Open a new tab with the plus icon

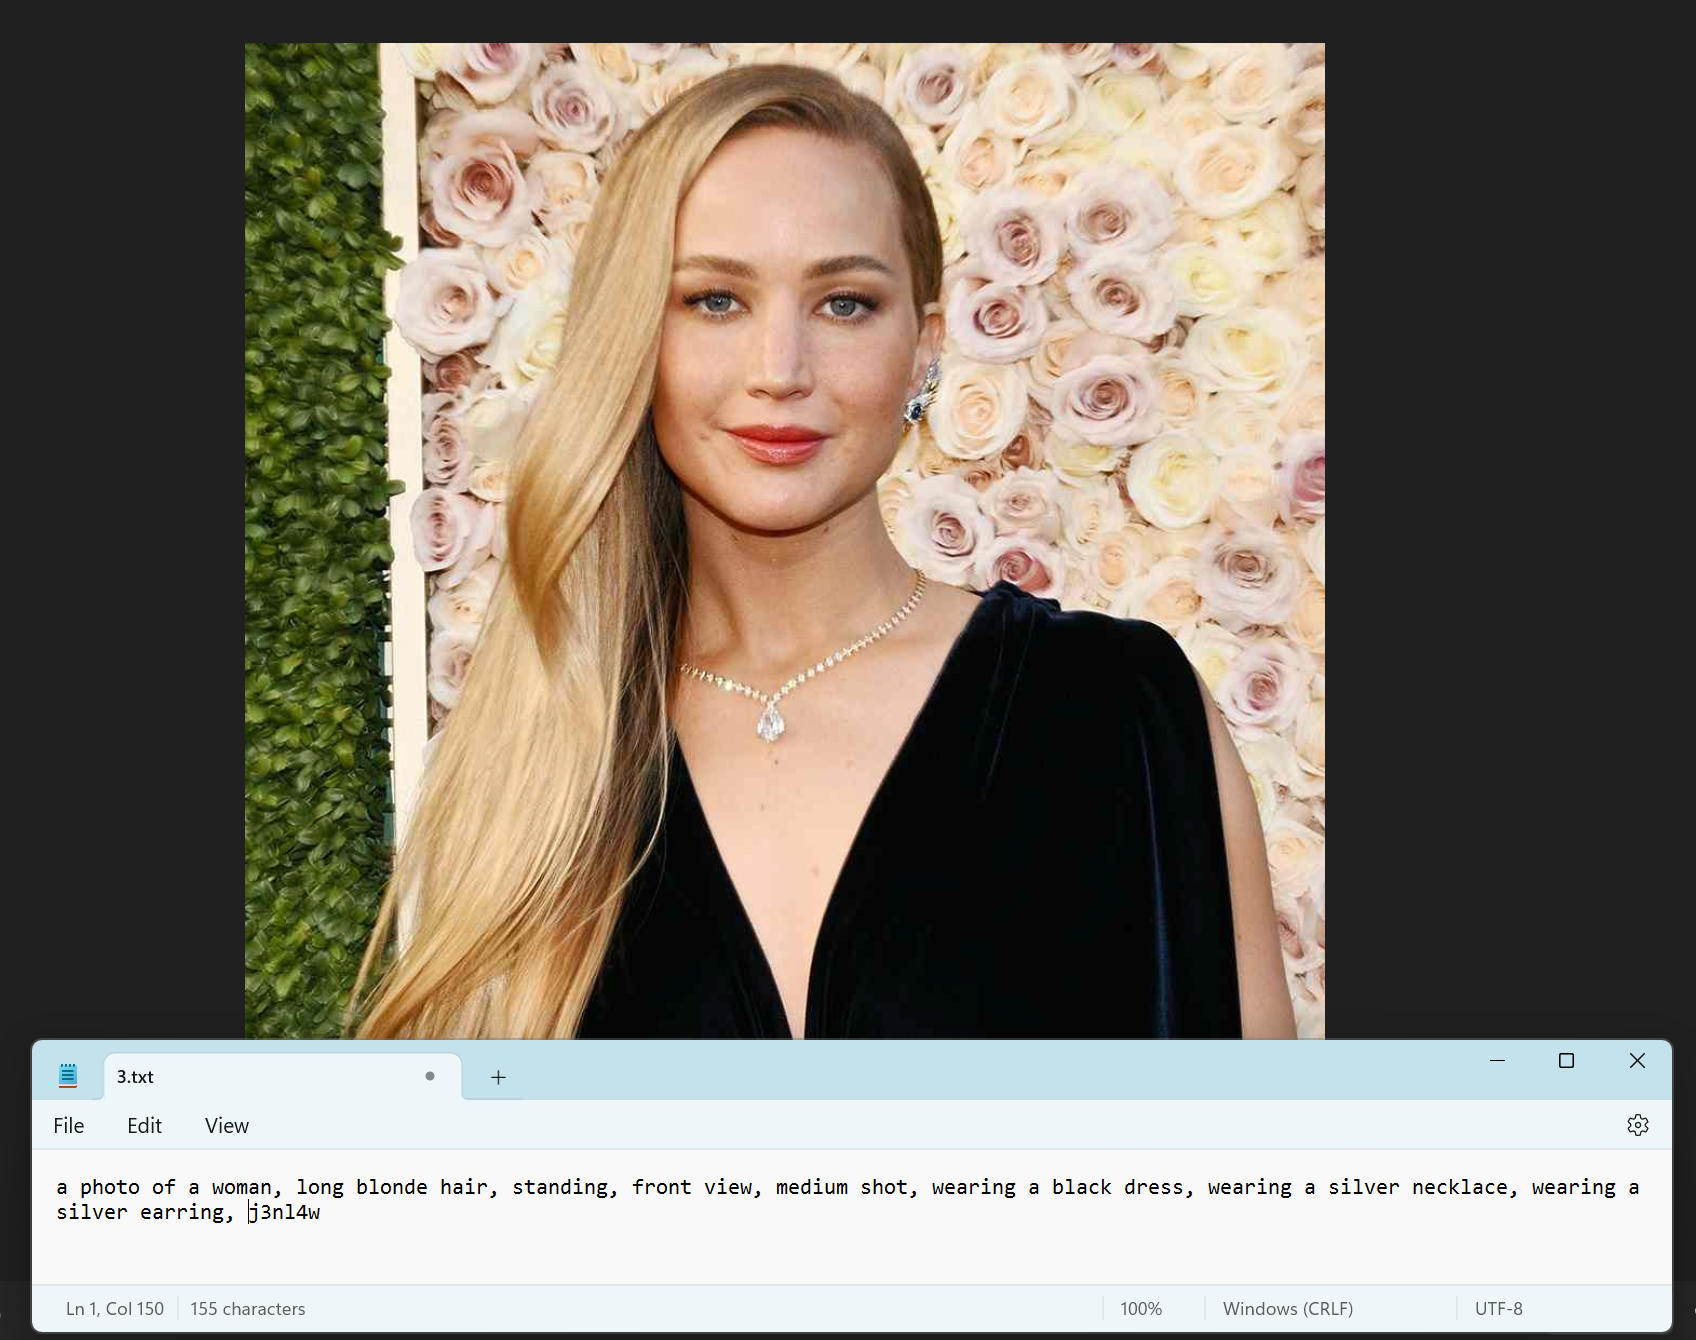pyautogui.click(x=498, y=1077)
